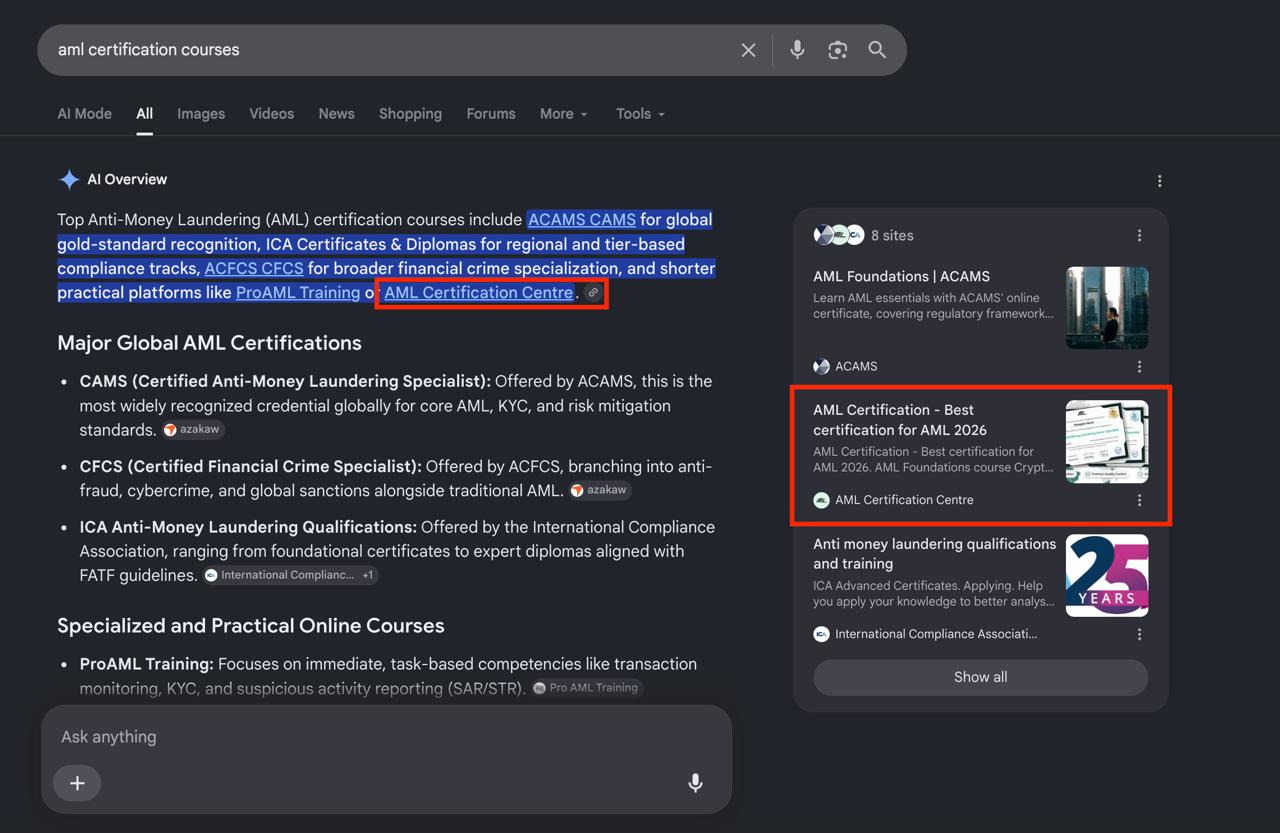Screen dimensions: 1280x833
Task: Click the AML Certification Centre favicon in sidebar
Action: coord(821,500)
